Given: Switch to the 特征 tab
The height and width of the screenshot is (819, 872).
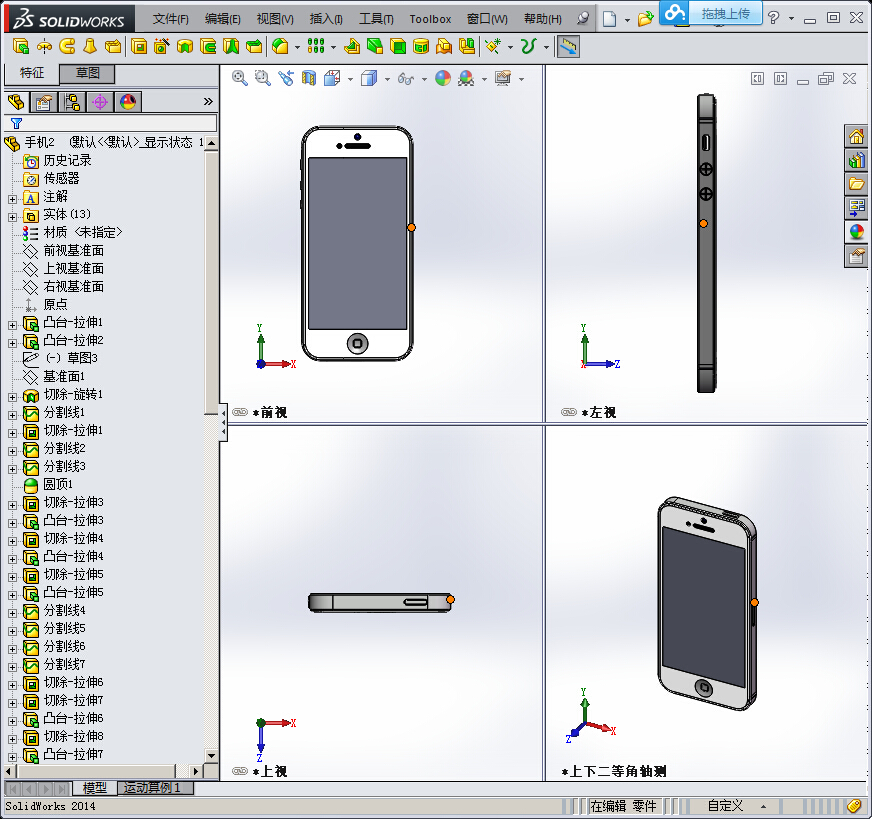Looking at the screenshot, I should (31, 73).
